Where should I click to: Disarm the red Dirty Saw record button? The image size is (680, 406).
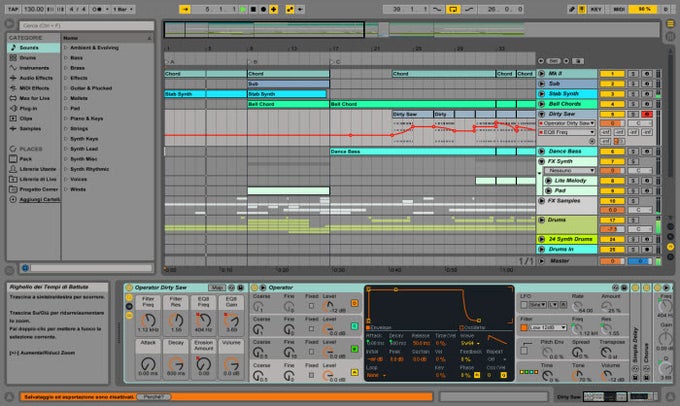point(647,114)
